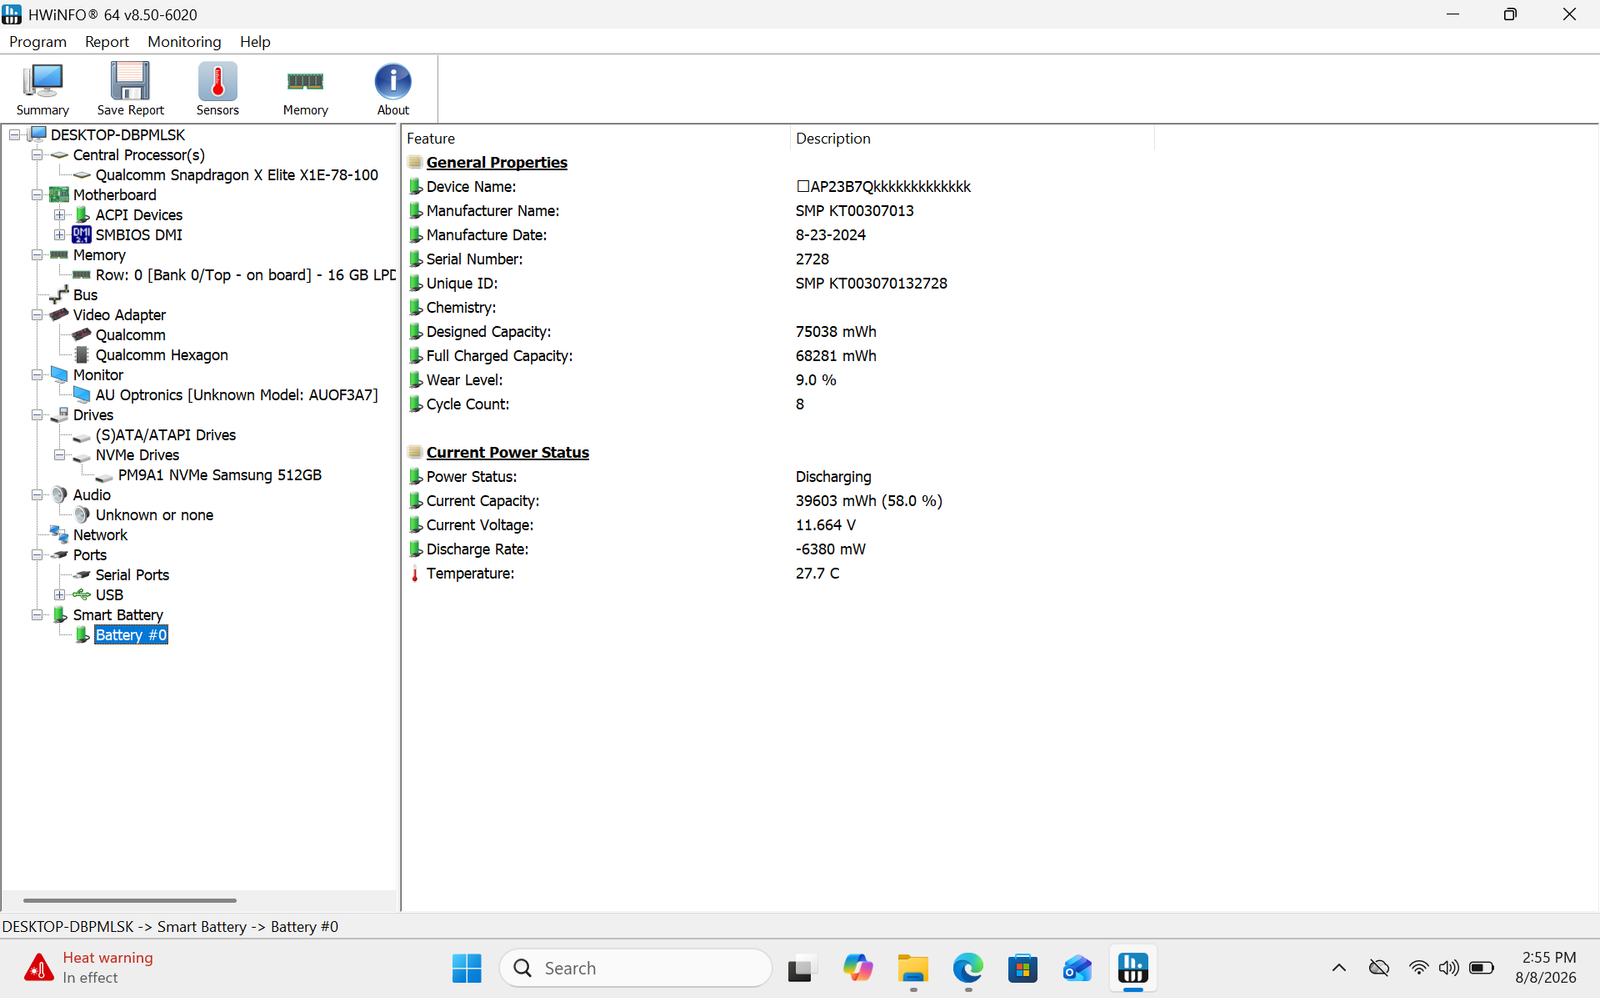Select AU Optronics monitor entry
Viewport: 1600px width, 998px height.
tap(237, 395)
